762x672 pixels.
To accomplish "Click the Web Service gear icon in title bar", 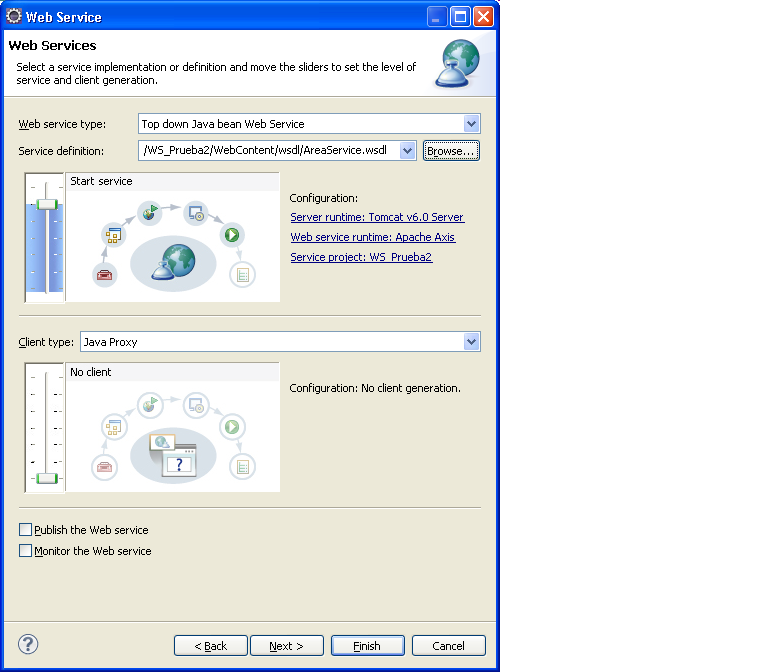I will [14, 16].
